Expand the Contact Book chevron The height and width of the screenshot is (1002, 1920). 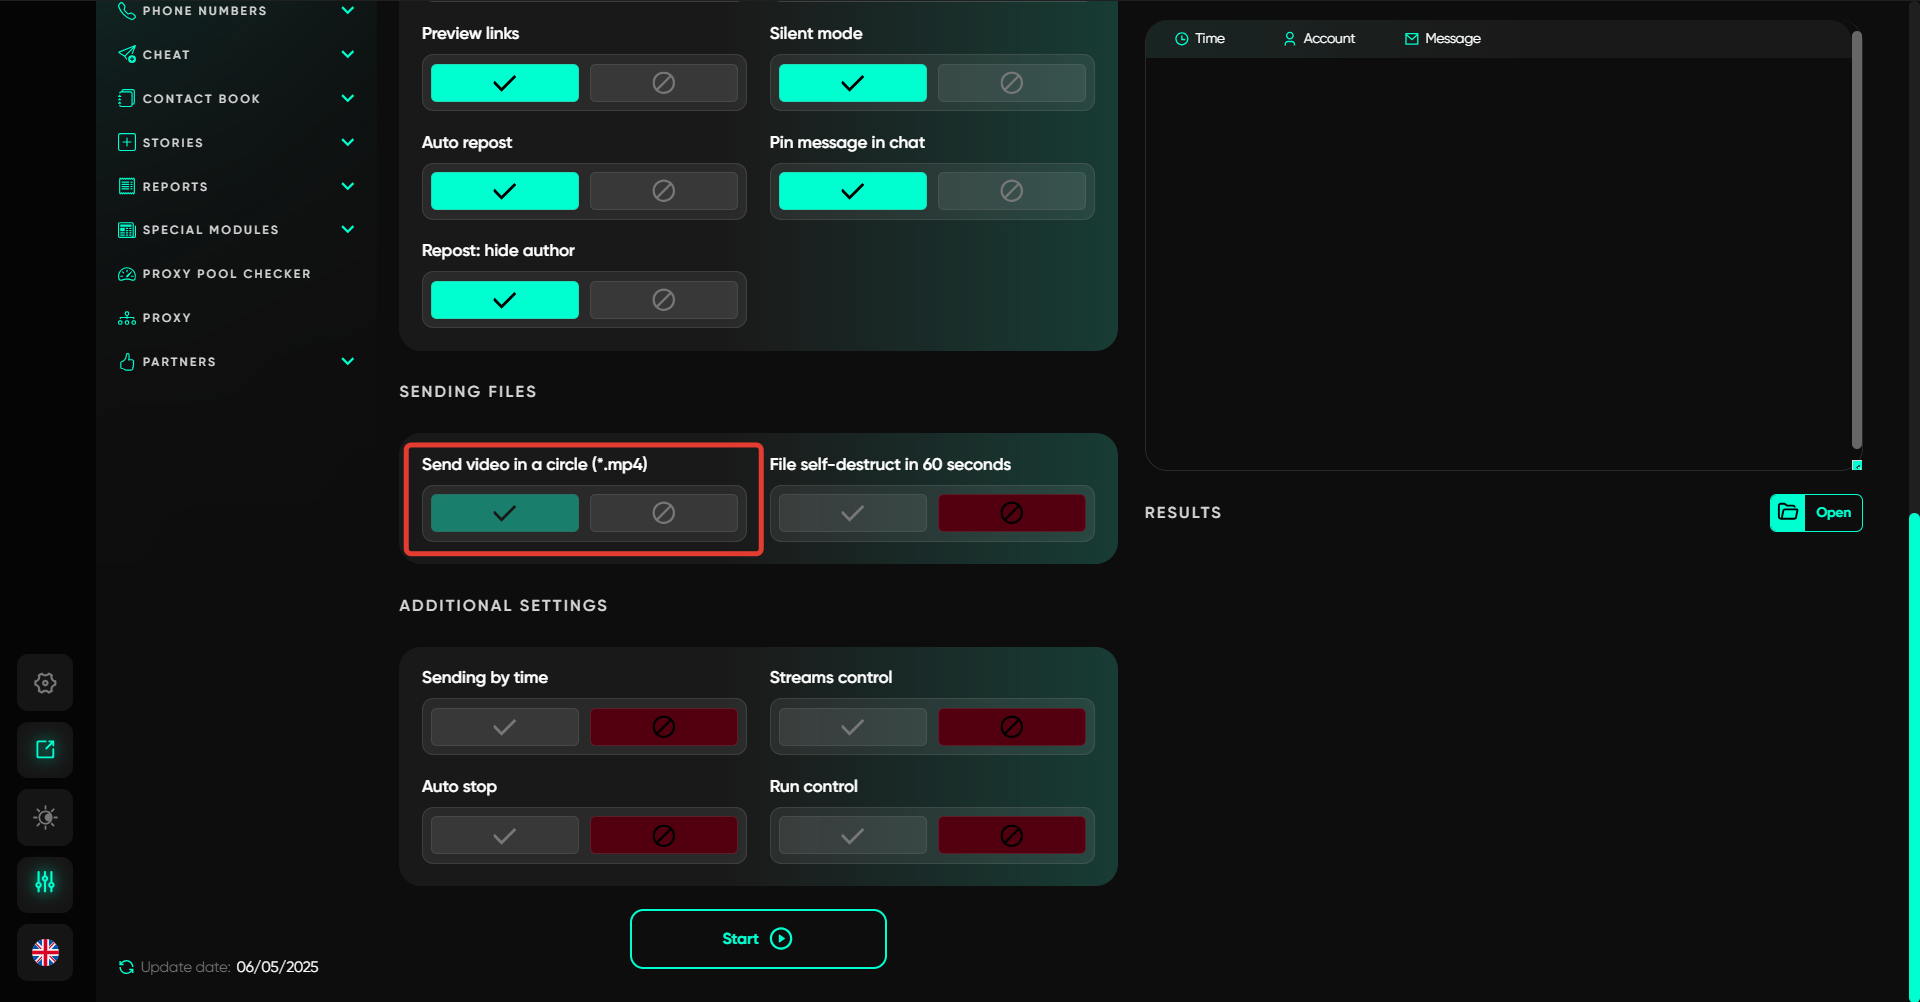347,98
